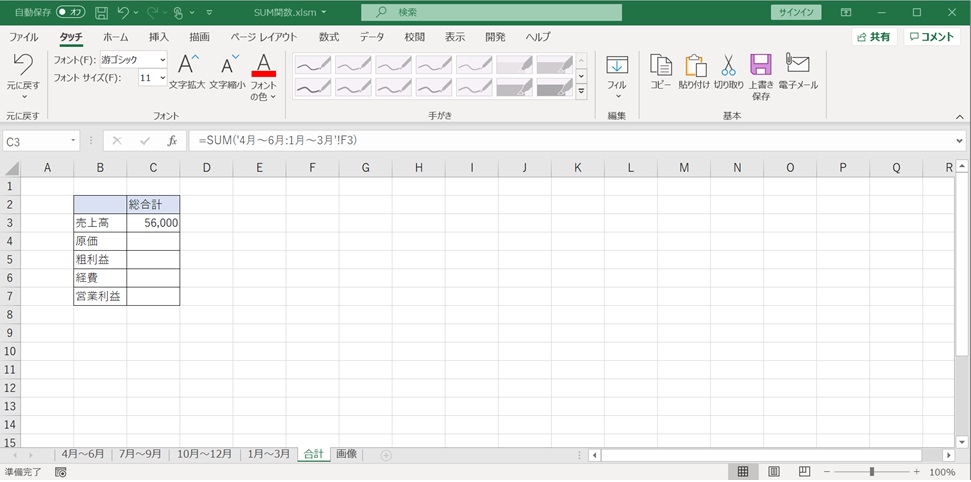Click the Save (上書き保存) floppy icon
The image size is (971, 482).
click(x=761, y=66)
